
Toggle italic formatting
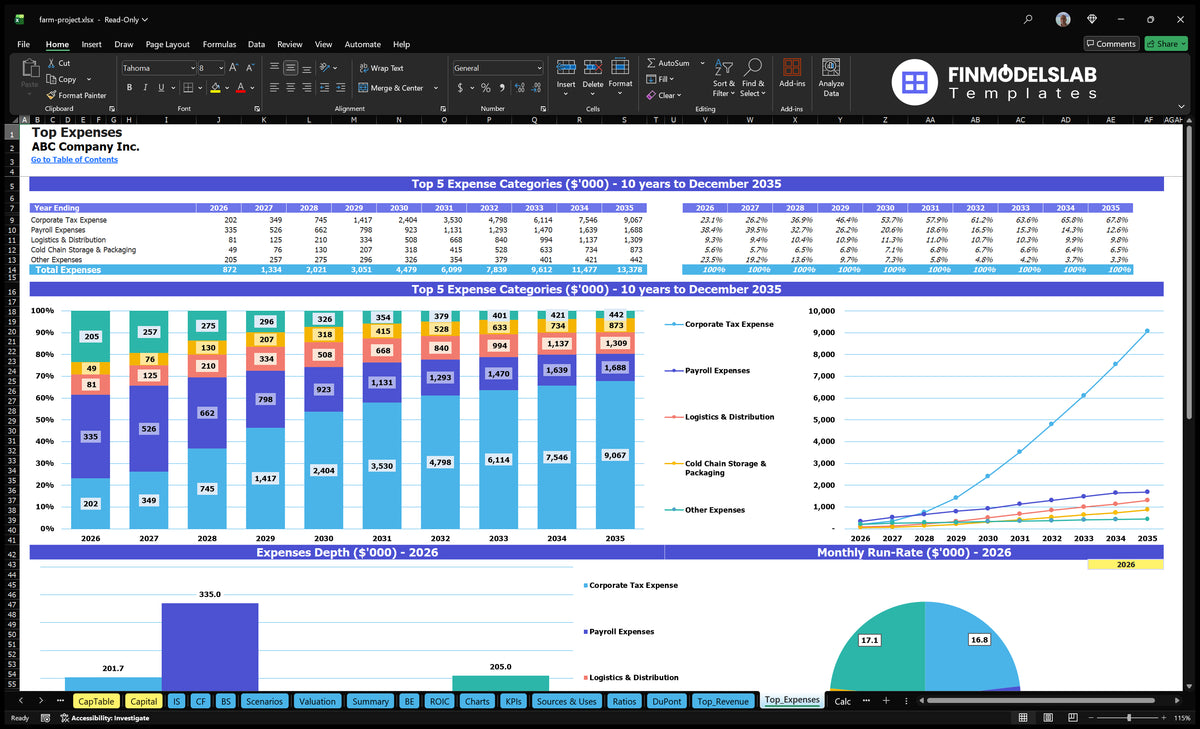[x=145, y=88]
